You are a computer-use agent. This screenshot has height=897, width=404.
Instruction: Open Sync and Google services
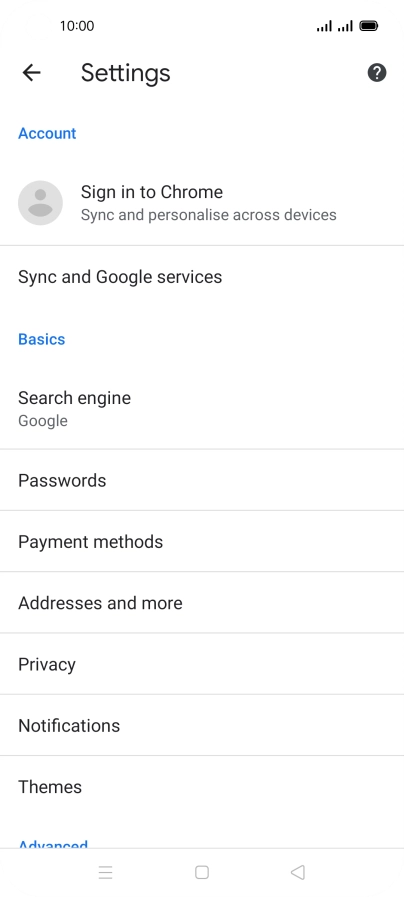tap(202, 277)
